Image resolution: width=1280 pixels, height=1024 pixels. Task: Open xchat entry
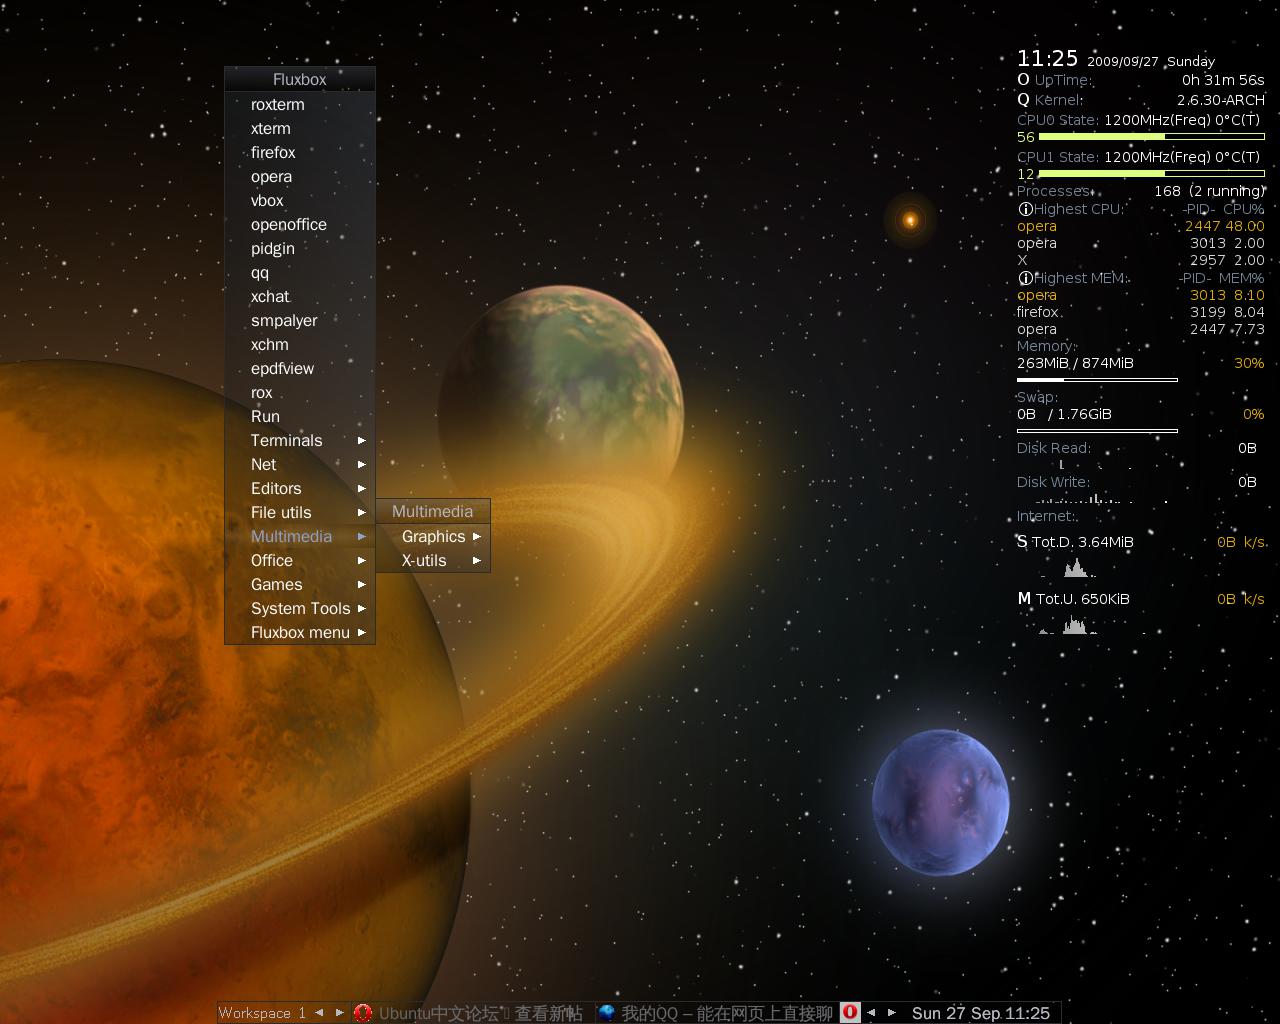click(x=300, y=296)
